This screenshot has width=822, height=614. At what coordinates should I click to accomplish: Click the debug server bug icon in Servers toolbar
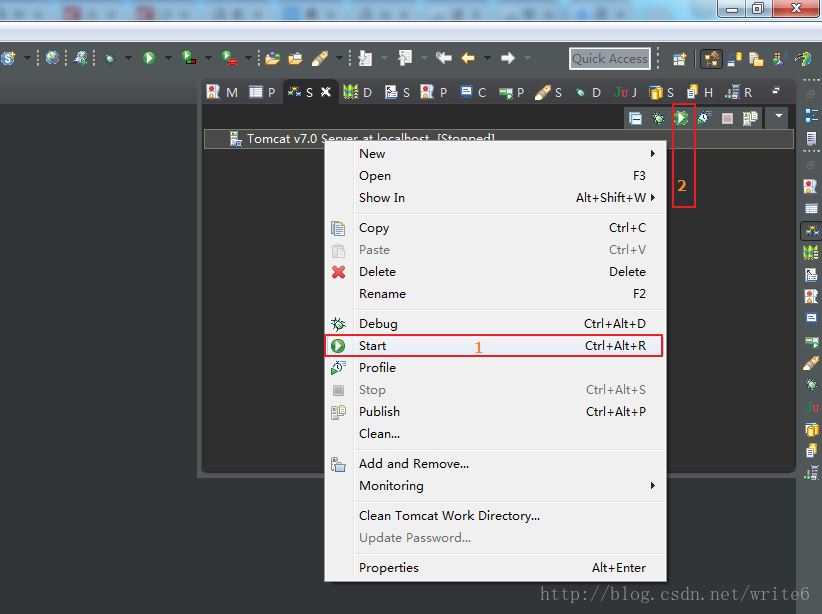point(659,118)
